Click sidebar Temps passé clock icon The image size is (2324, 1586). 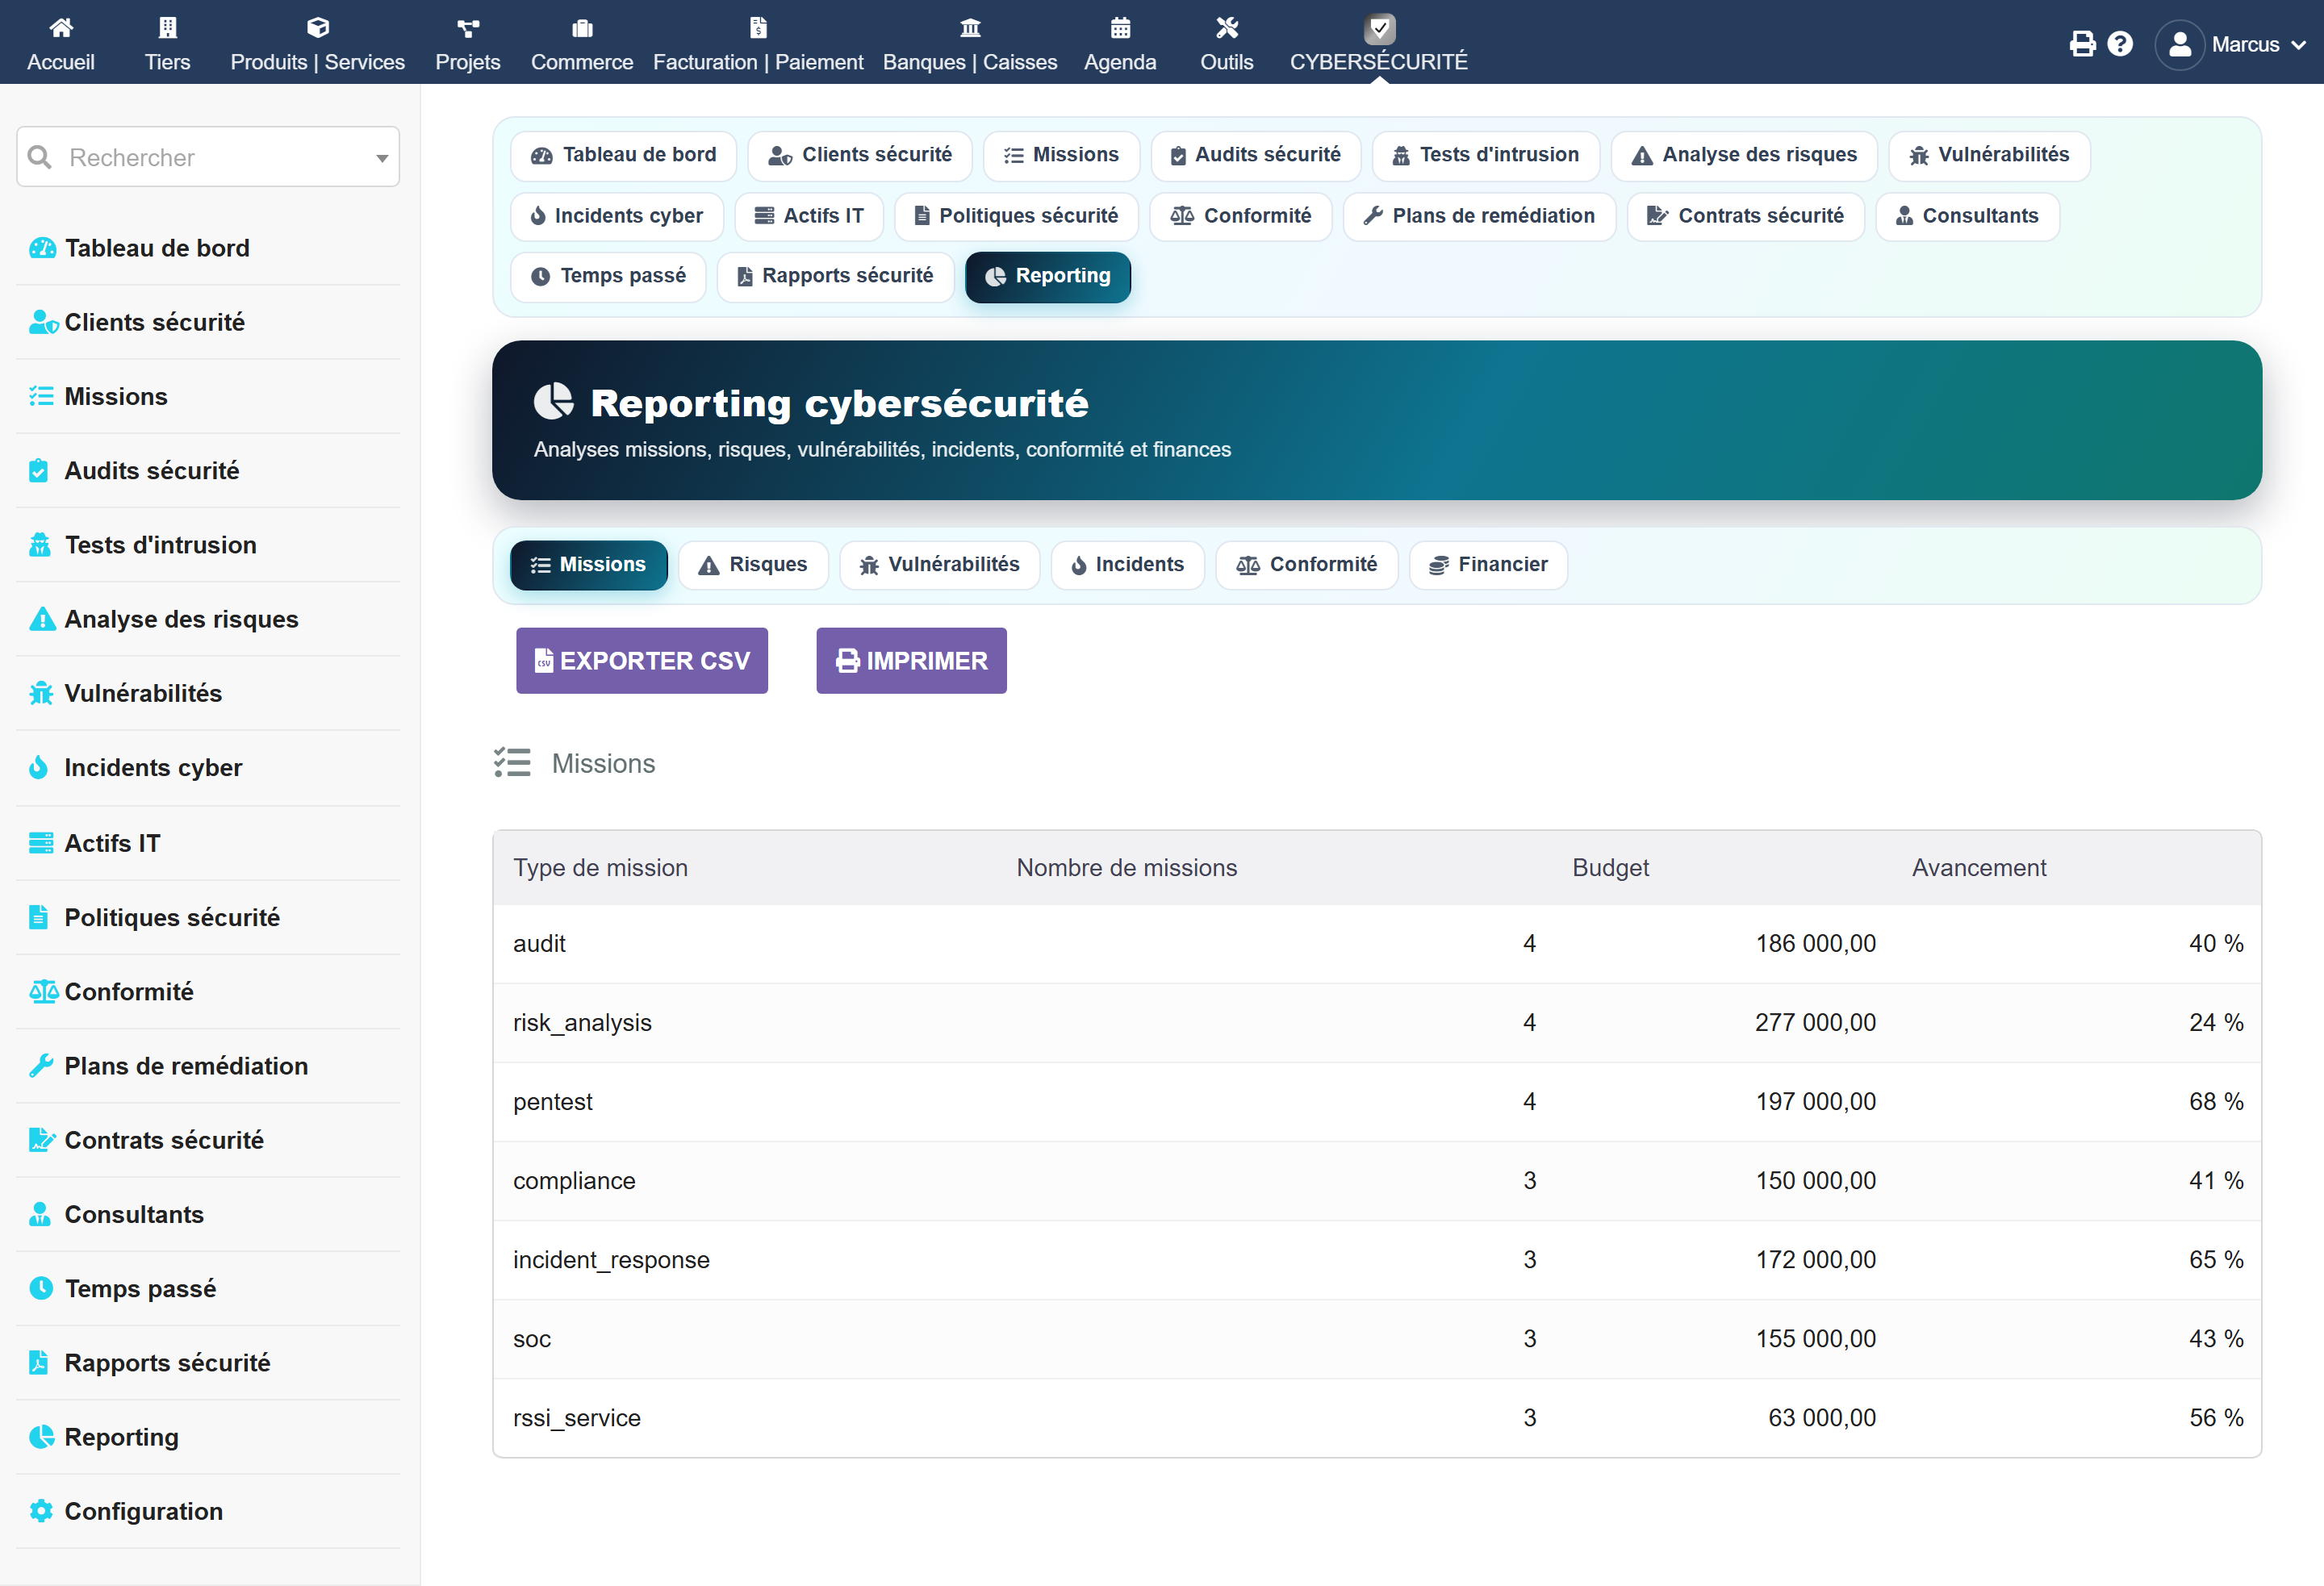pos(41,1288)
